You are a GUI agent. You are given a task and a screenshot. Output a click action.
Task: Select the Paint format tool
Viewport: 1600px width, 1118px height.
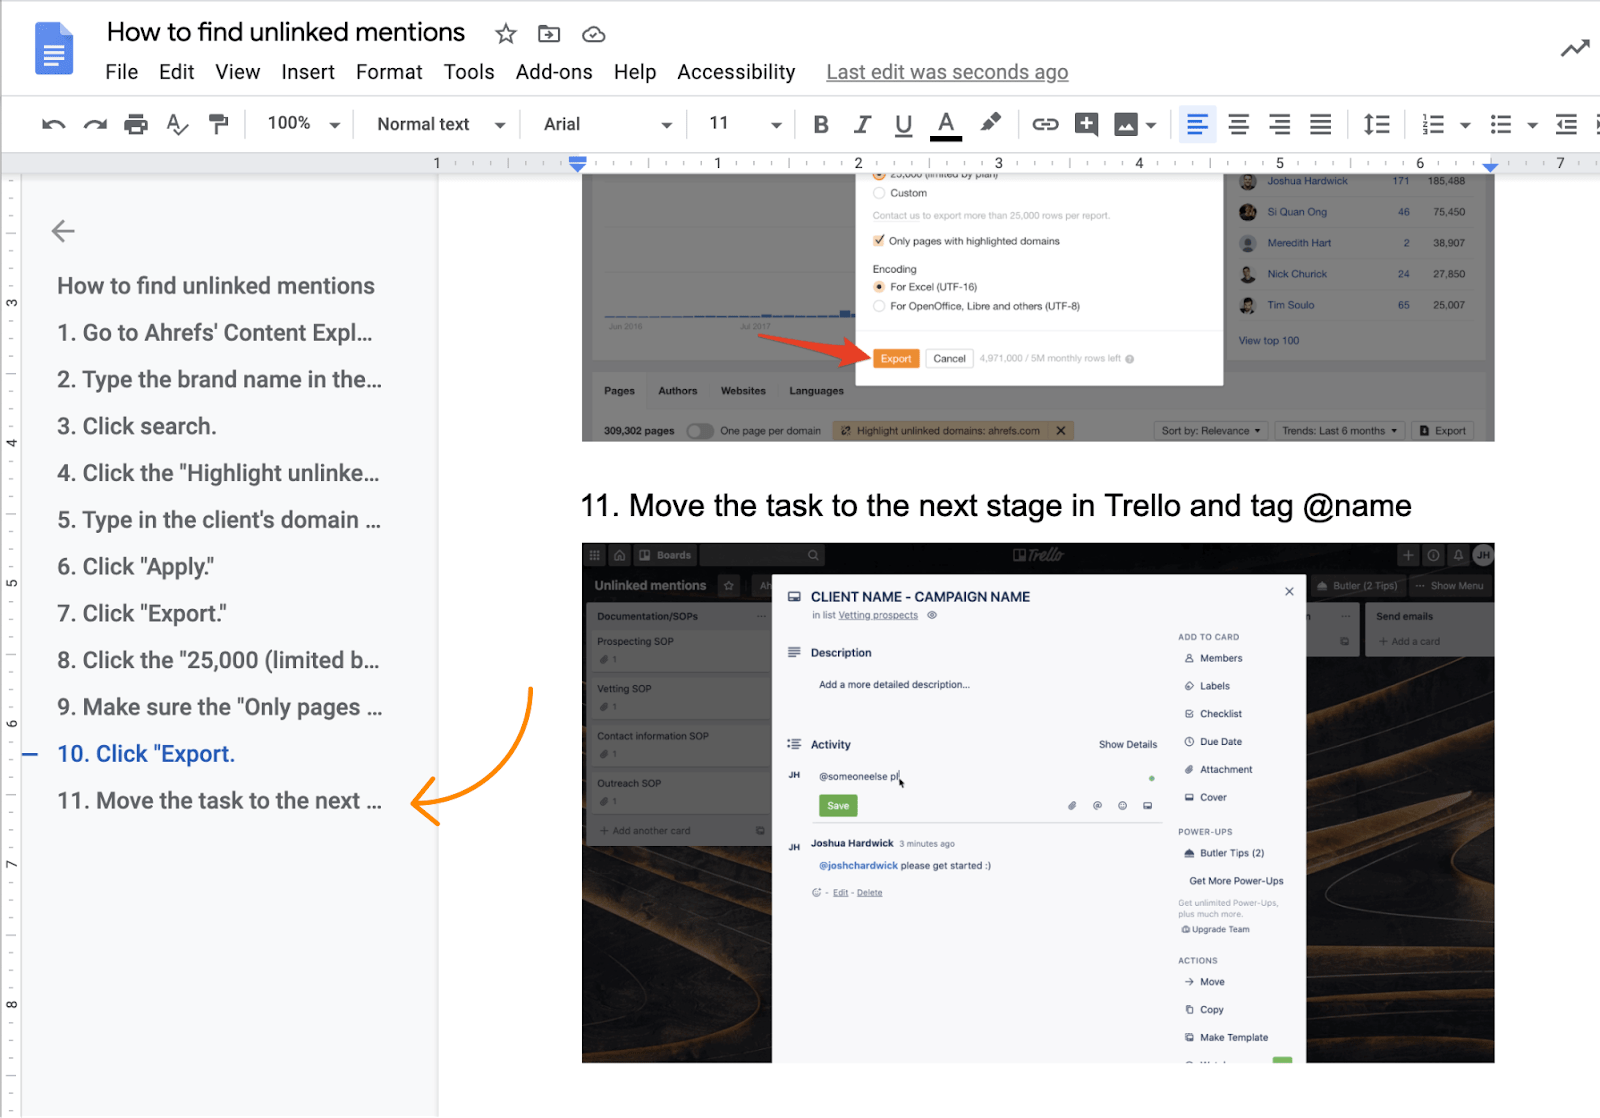[x=218, y=124]
